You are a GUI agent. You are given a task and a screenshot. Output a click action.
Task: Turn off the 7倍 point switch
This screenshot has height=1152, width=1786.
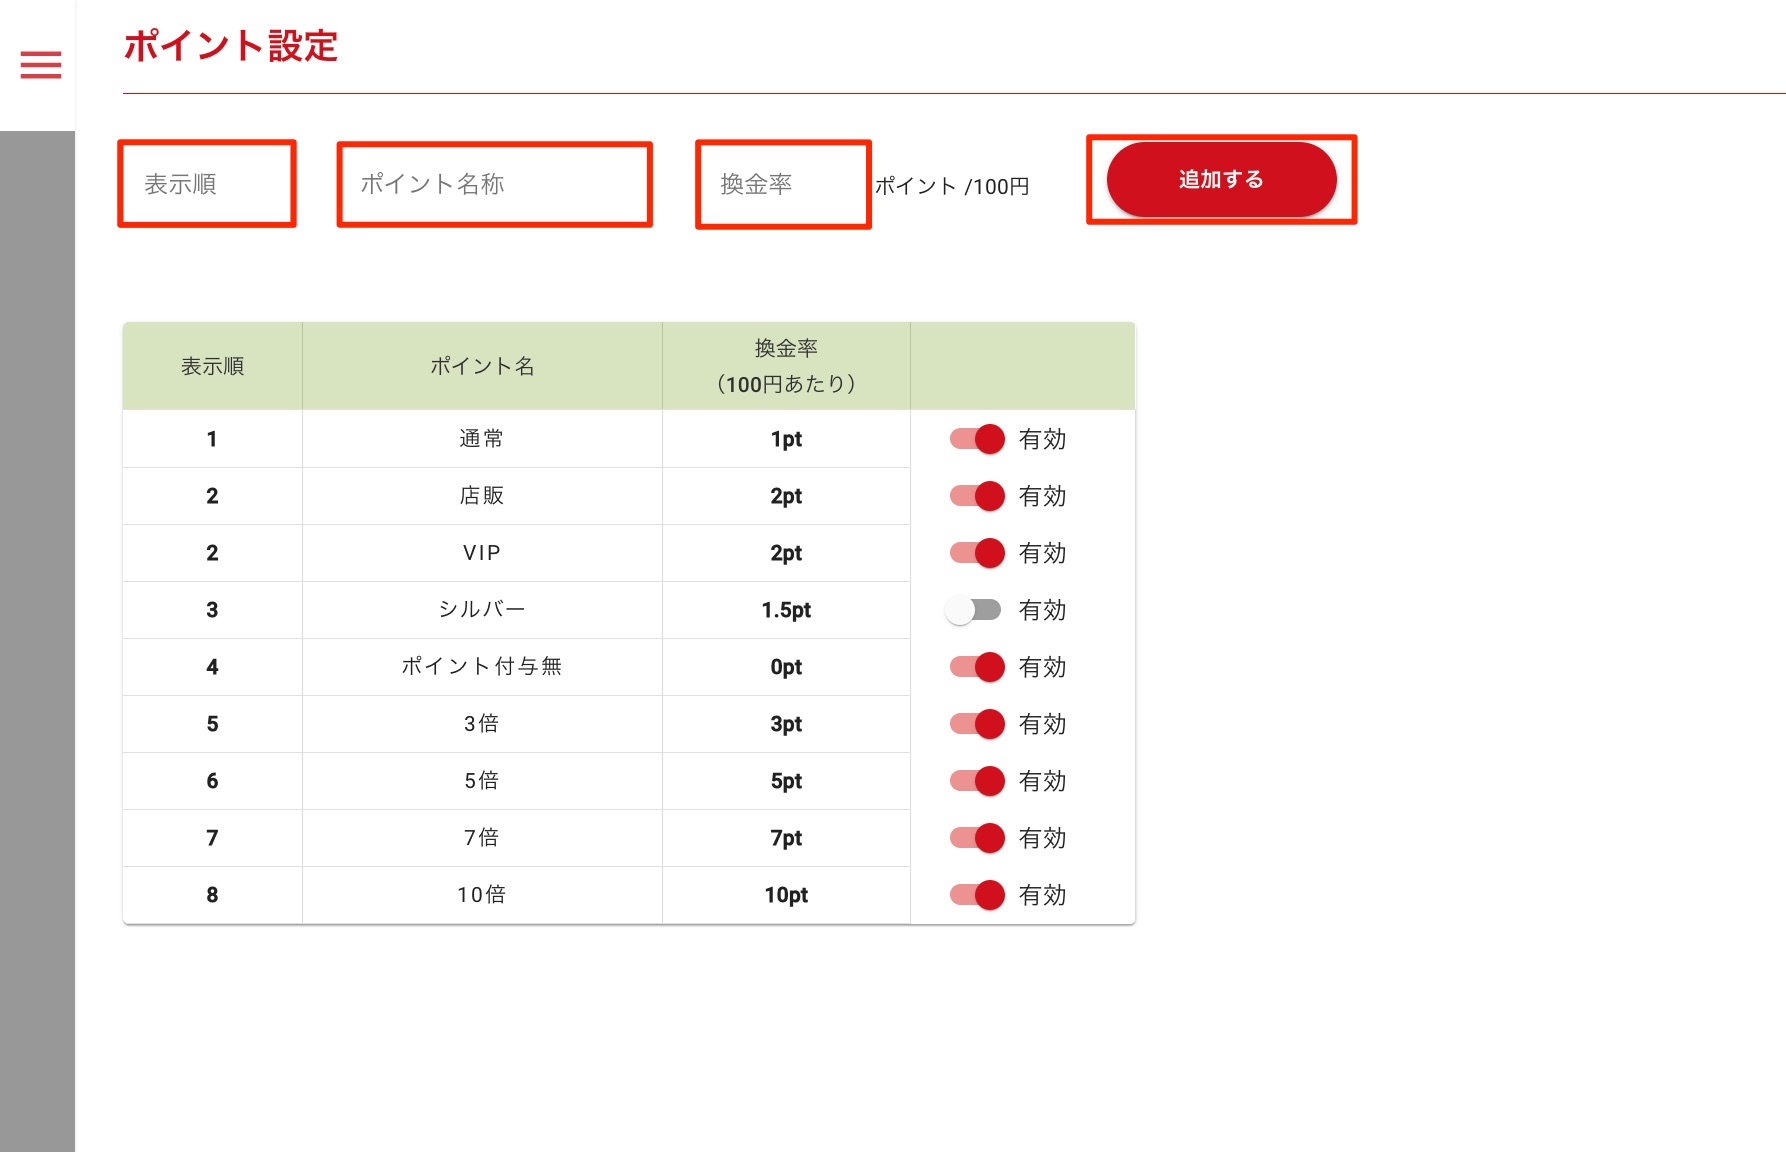977,838
